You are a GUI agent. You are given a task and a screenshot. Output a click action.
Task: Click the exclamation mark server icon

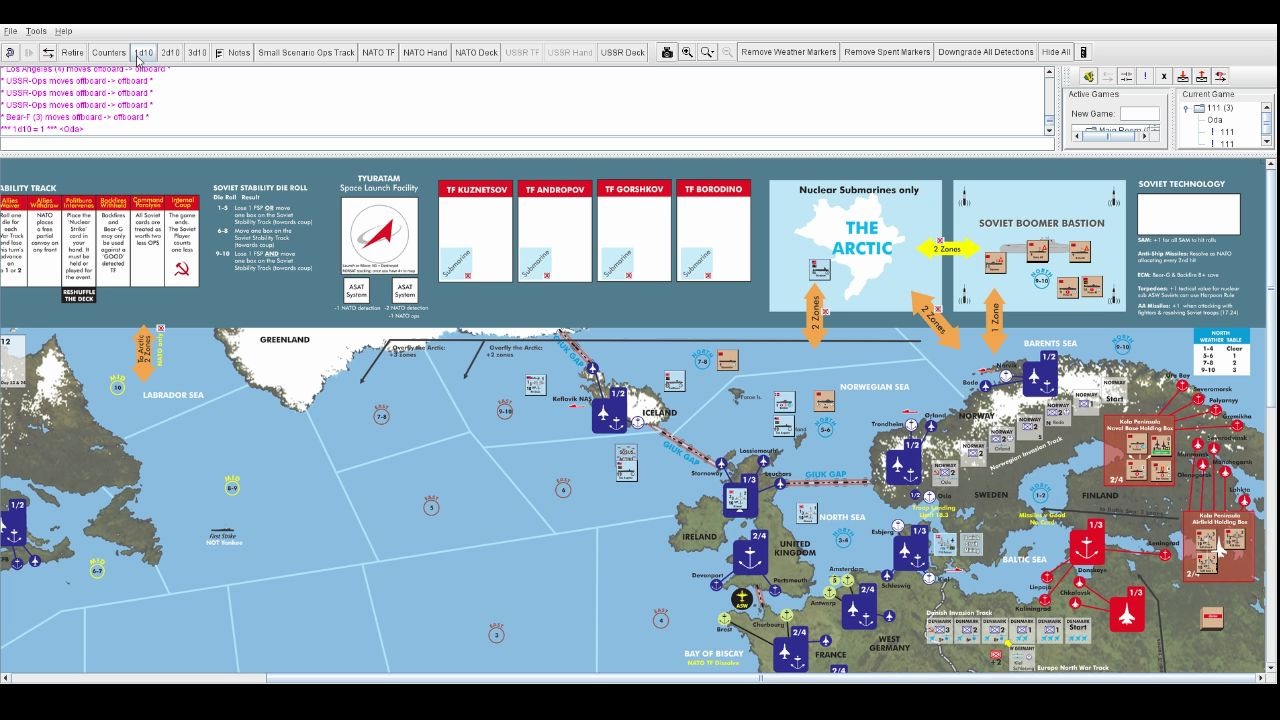tap(1145, 76)
